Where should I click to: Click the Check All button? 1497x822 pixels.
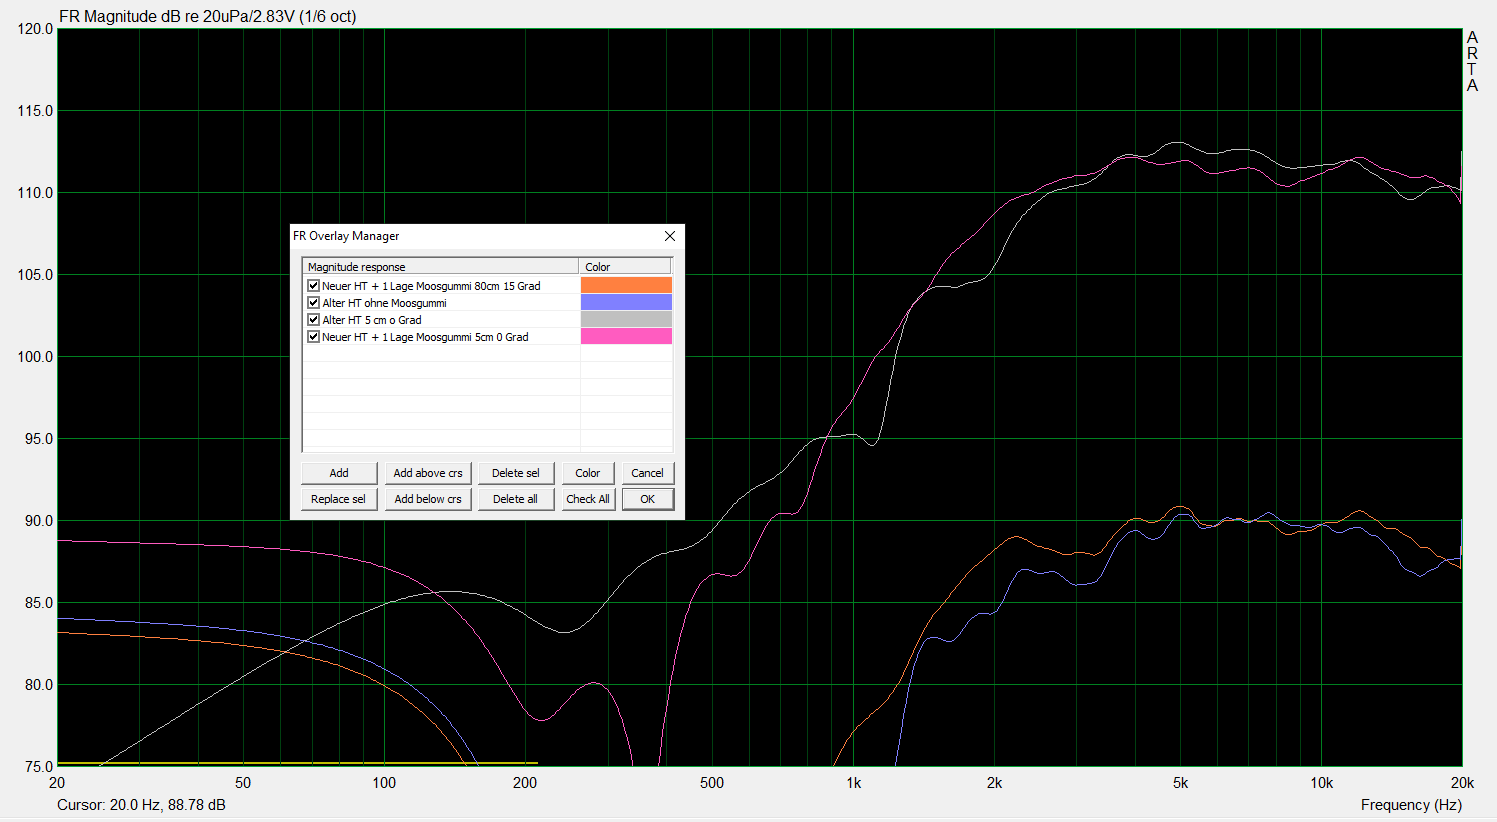tap(588, 499)
